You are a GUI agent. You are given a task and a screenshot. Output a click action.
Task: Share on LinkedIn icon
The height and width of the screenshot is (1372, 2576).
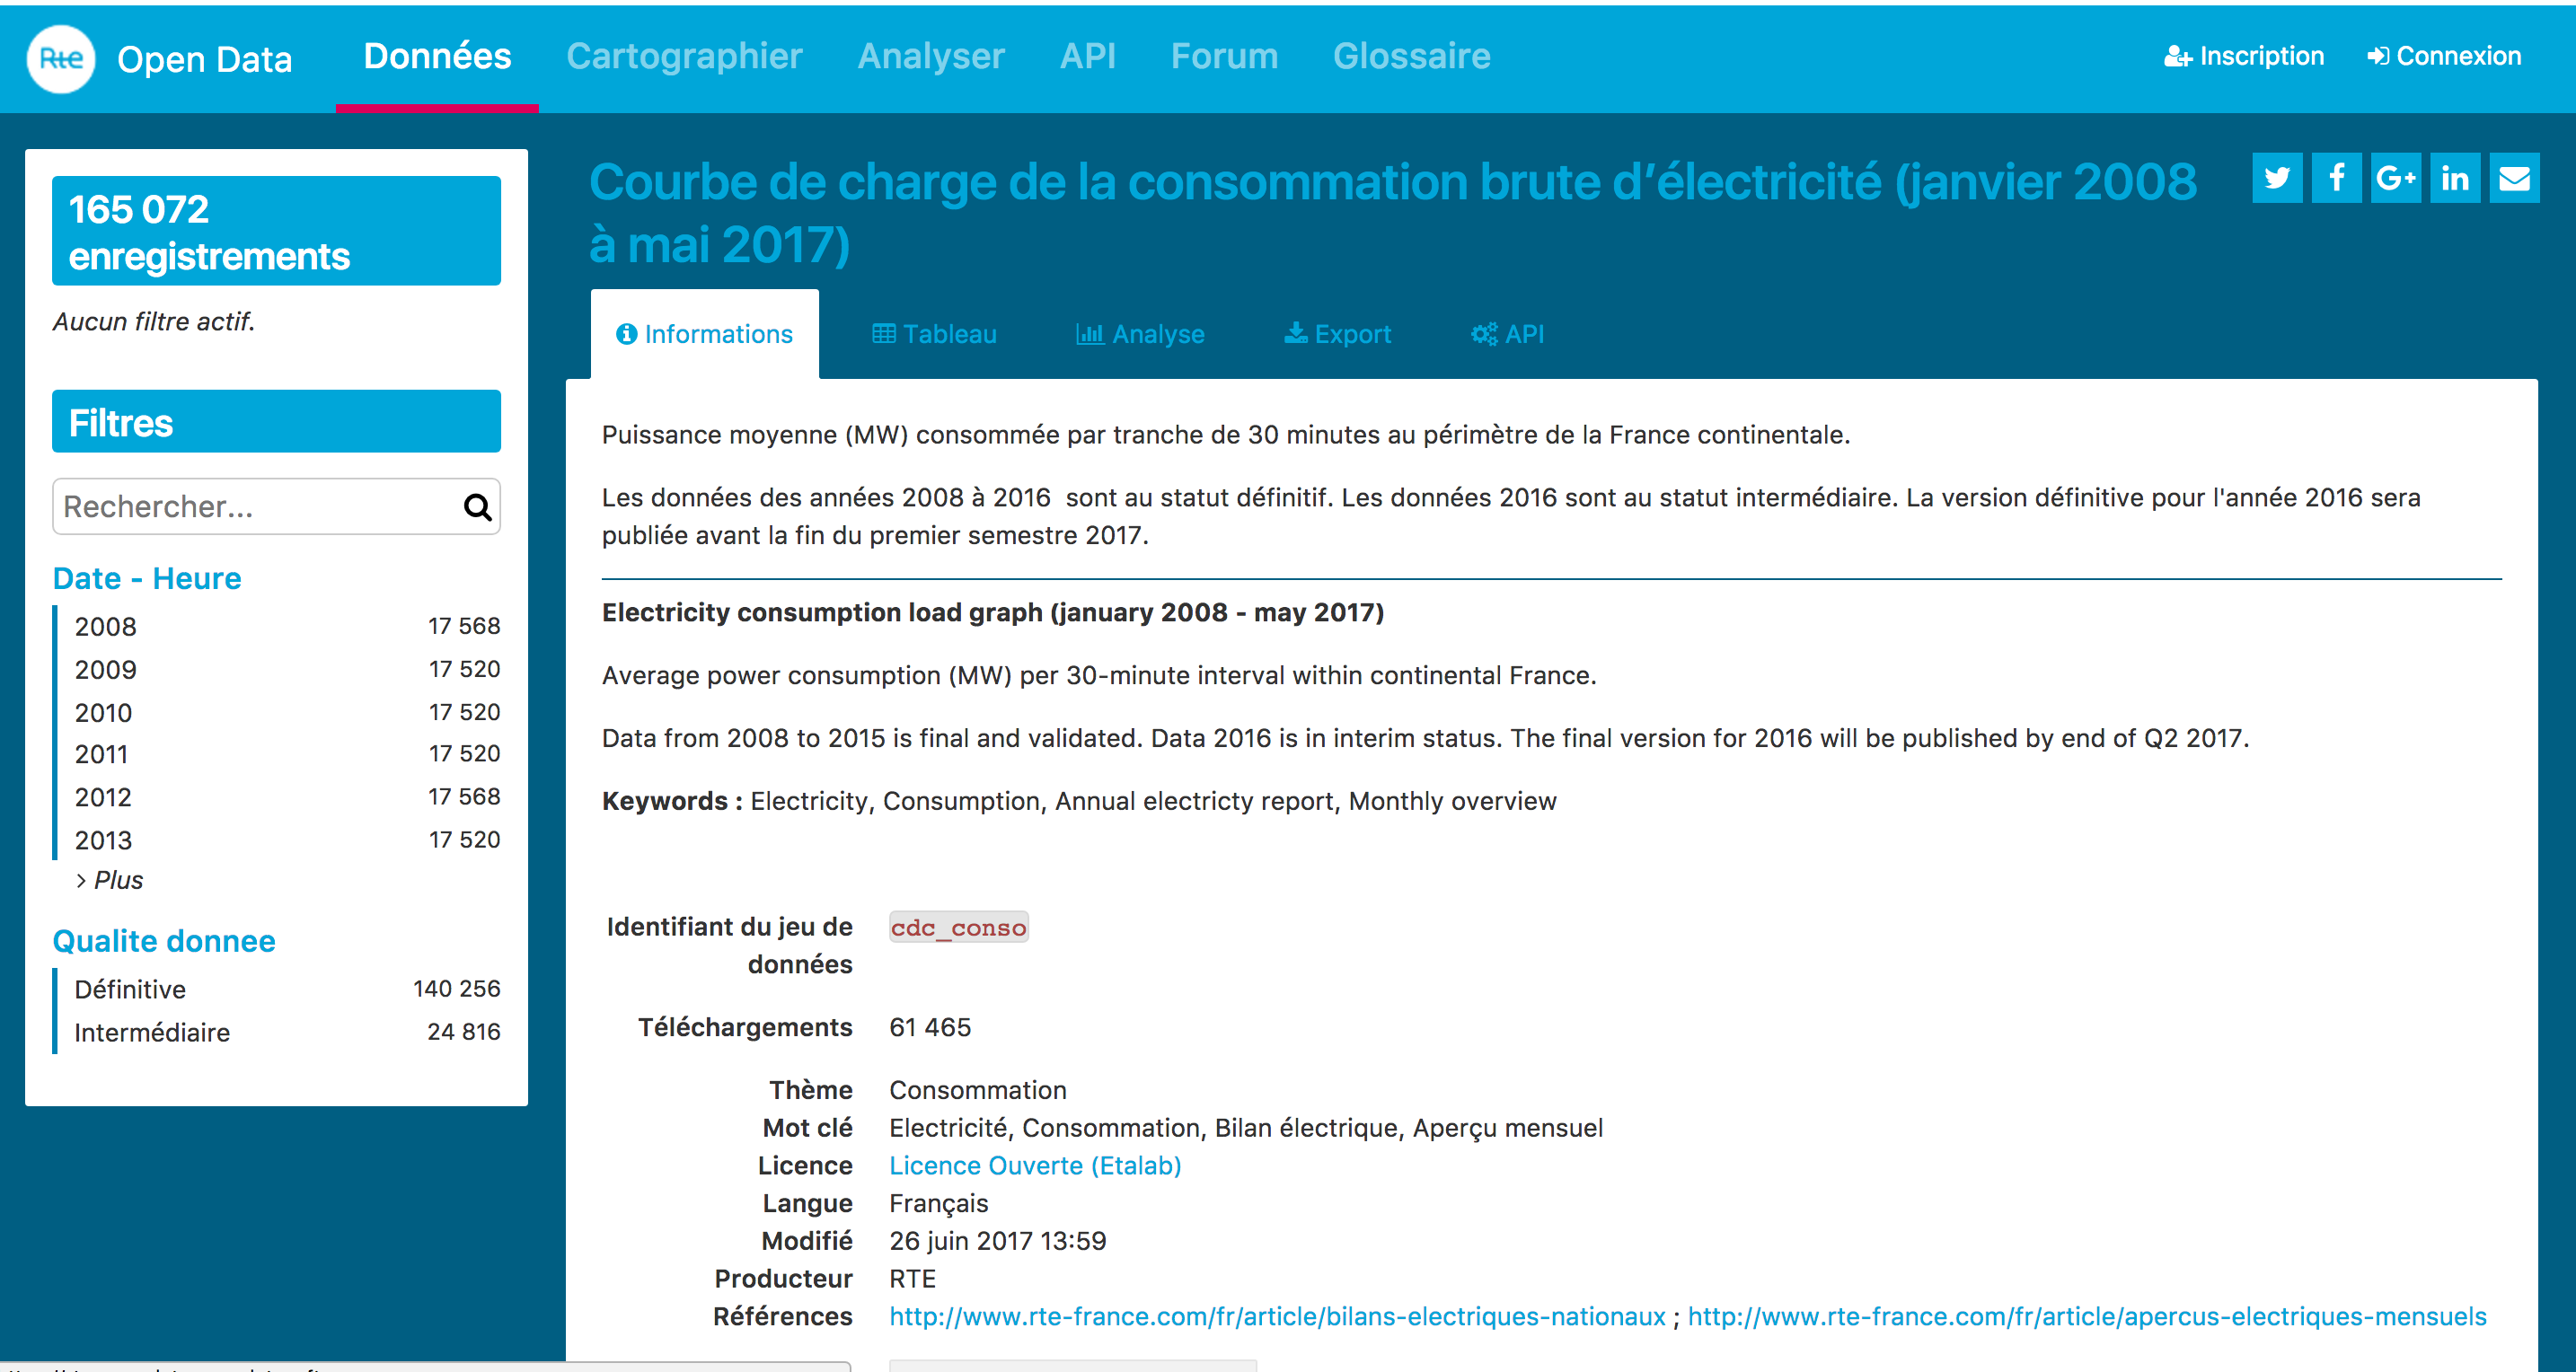pos(2455,178)
